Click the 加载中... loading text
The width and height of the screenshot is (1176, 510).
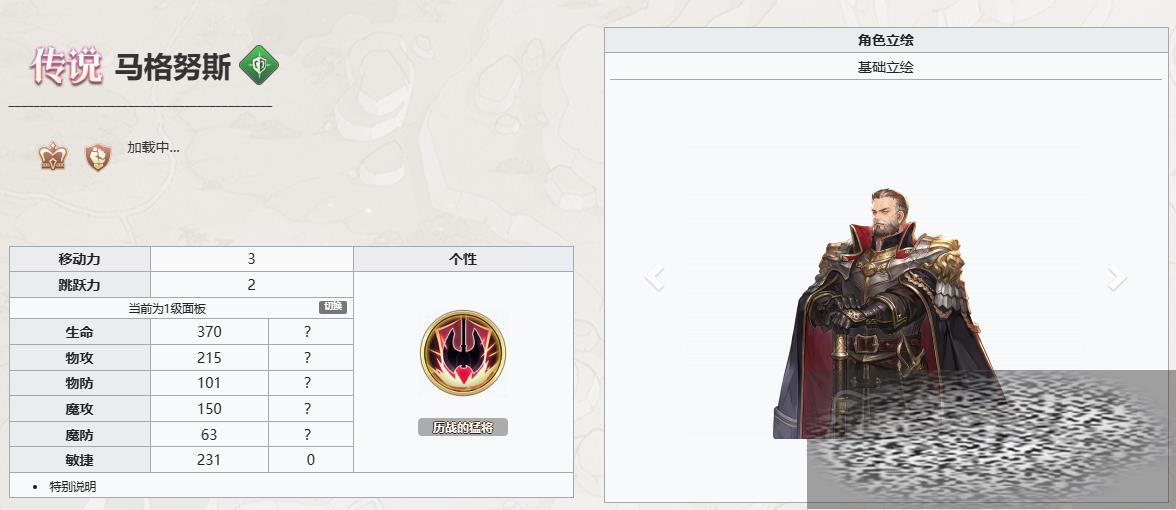click(153, 148)
